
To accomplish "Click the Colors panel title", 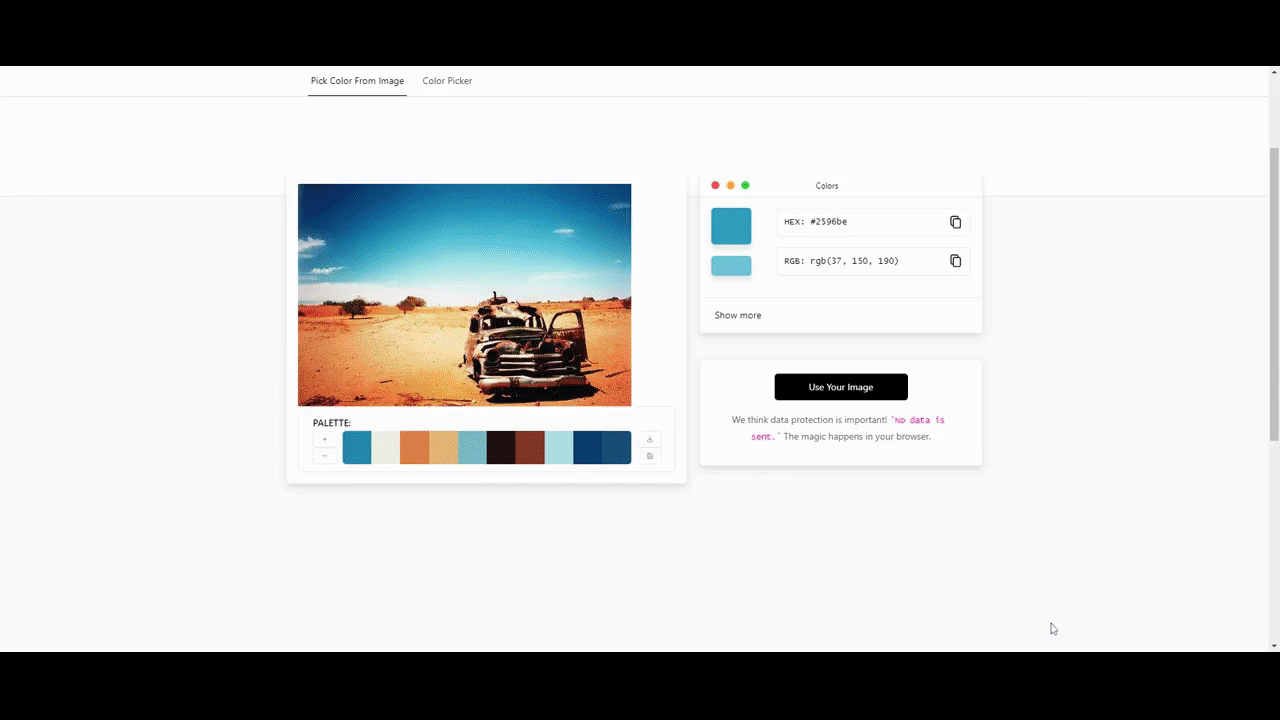I will coord(827,186).
